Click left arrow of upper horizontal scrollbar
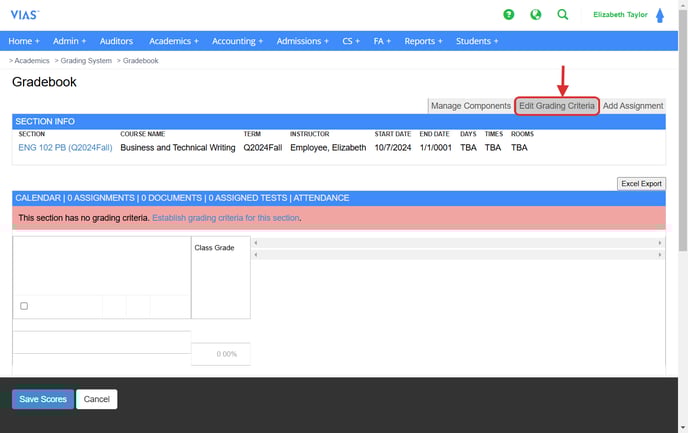688x433 pixels. pos(255,243)
